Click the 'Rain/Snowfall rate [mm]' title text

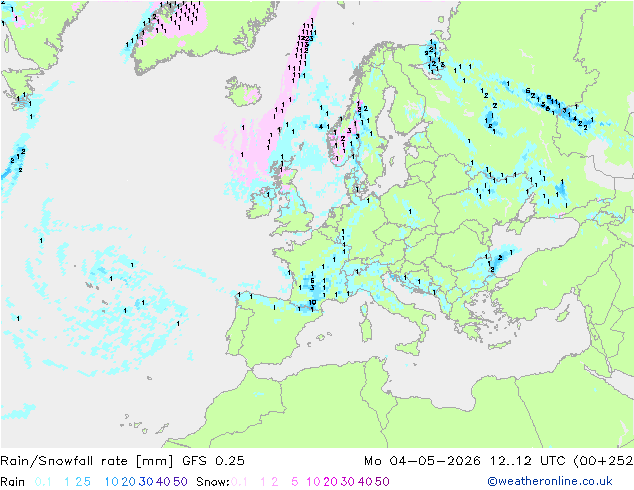point(87,461)
